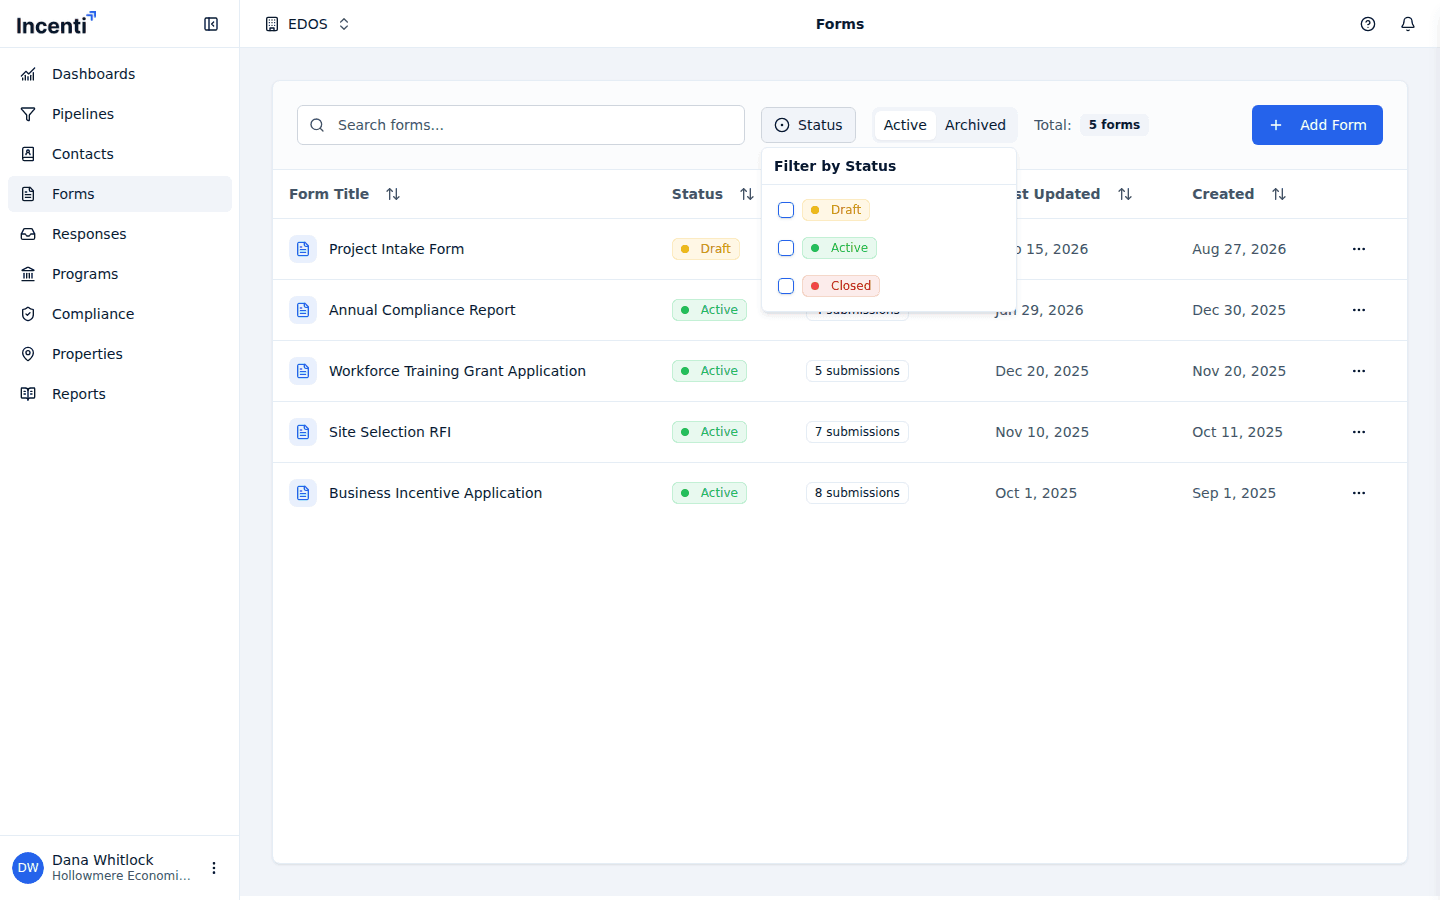
Task: Check the Draft status filter checkbox
Action: click(786, 210)
